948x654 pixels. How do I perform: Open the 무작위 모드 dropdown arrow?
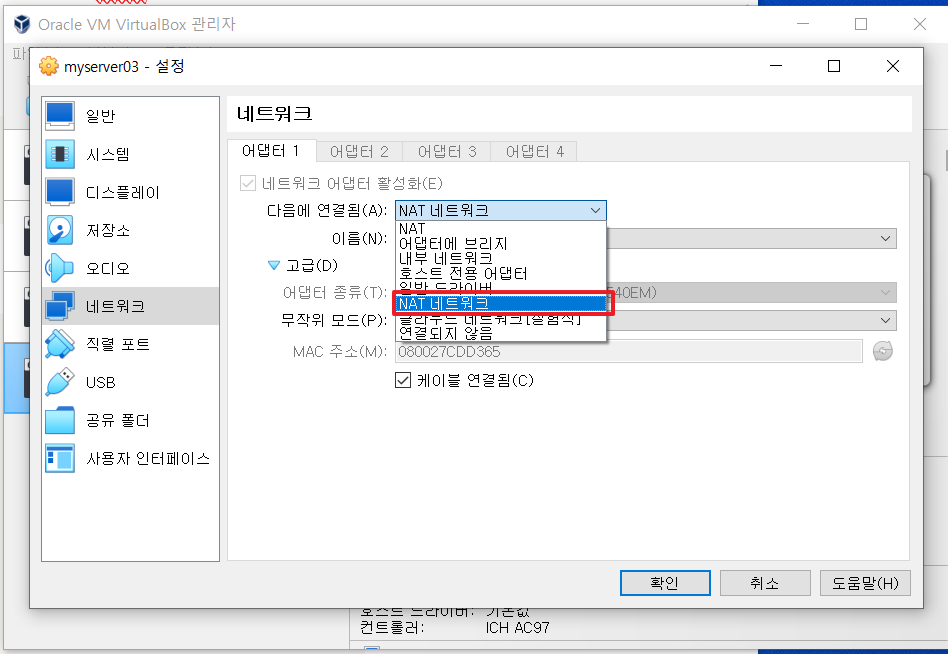885,320
